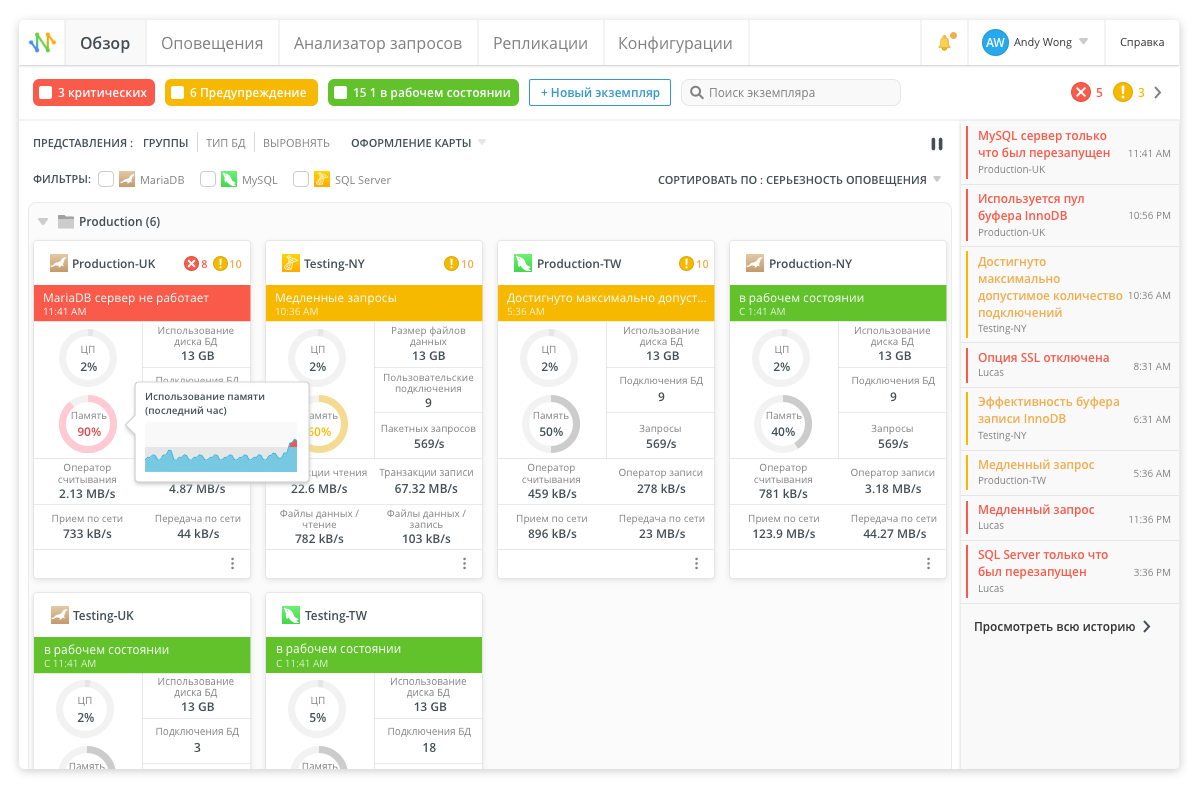Click Production-UK critical error badge
1200x790 pixels.
(196, 264)
